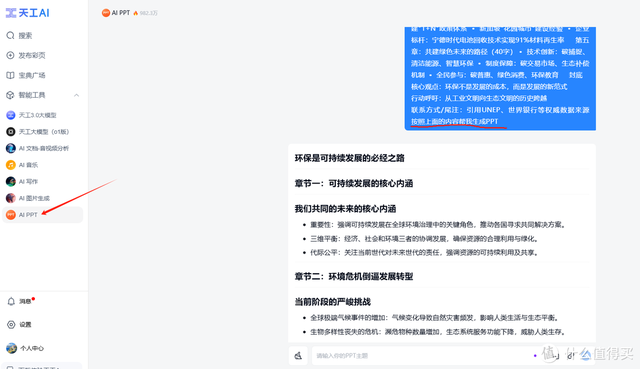Click the clear-chat broom icon

coord(298,356)
